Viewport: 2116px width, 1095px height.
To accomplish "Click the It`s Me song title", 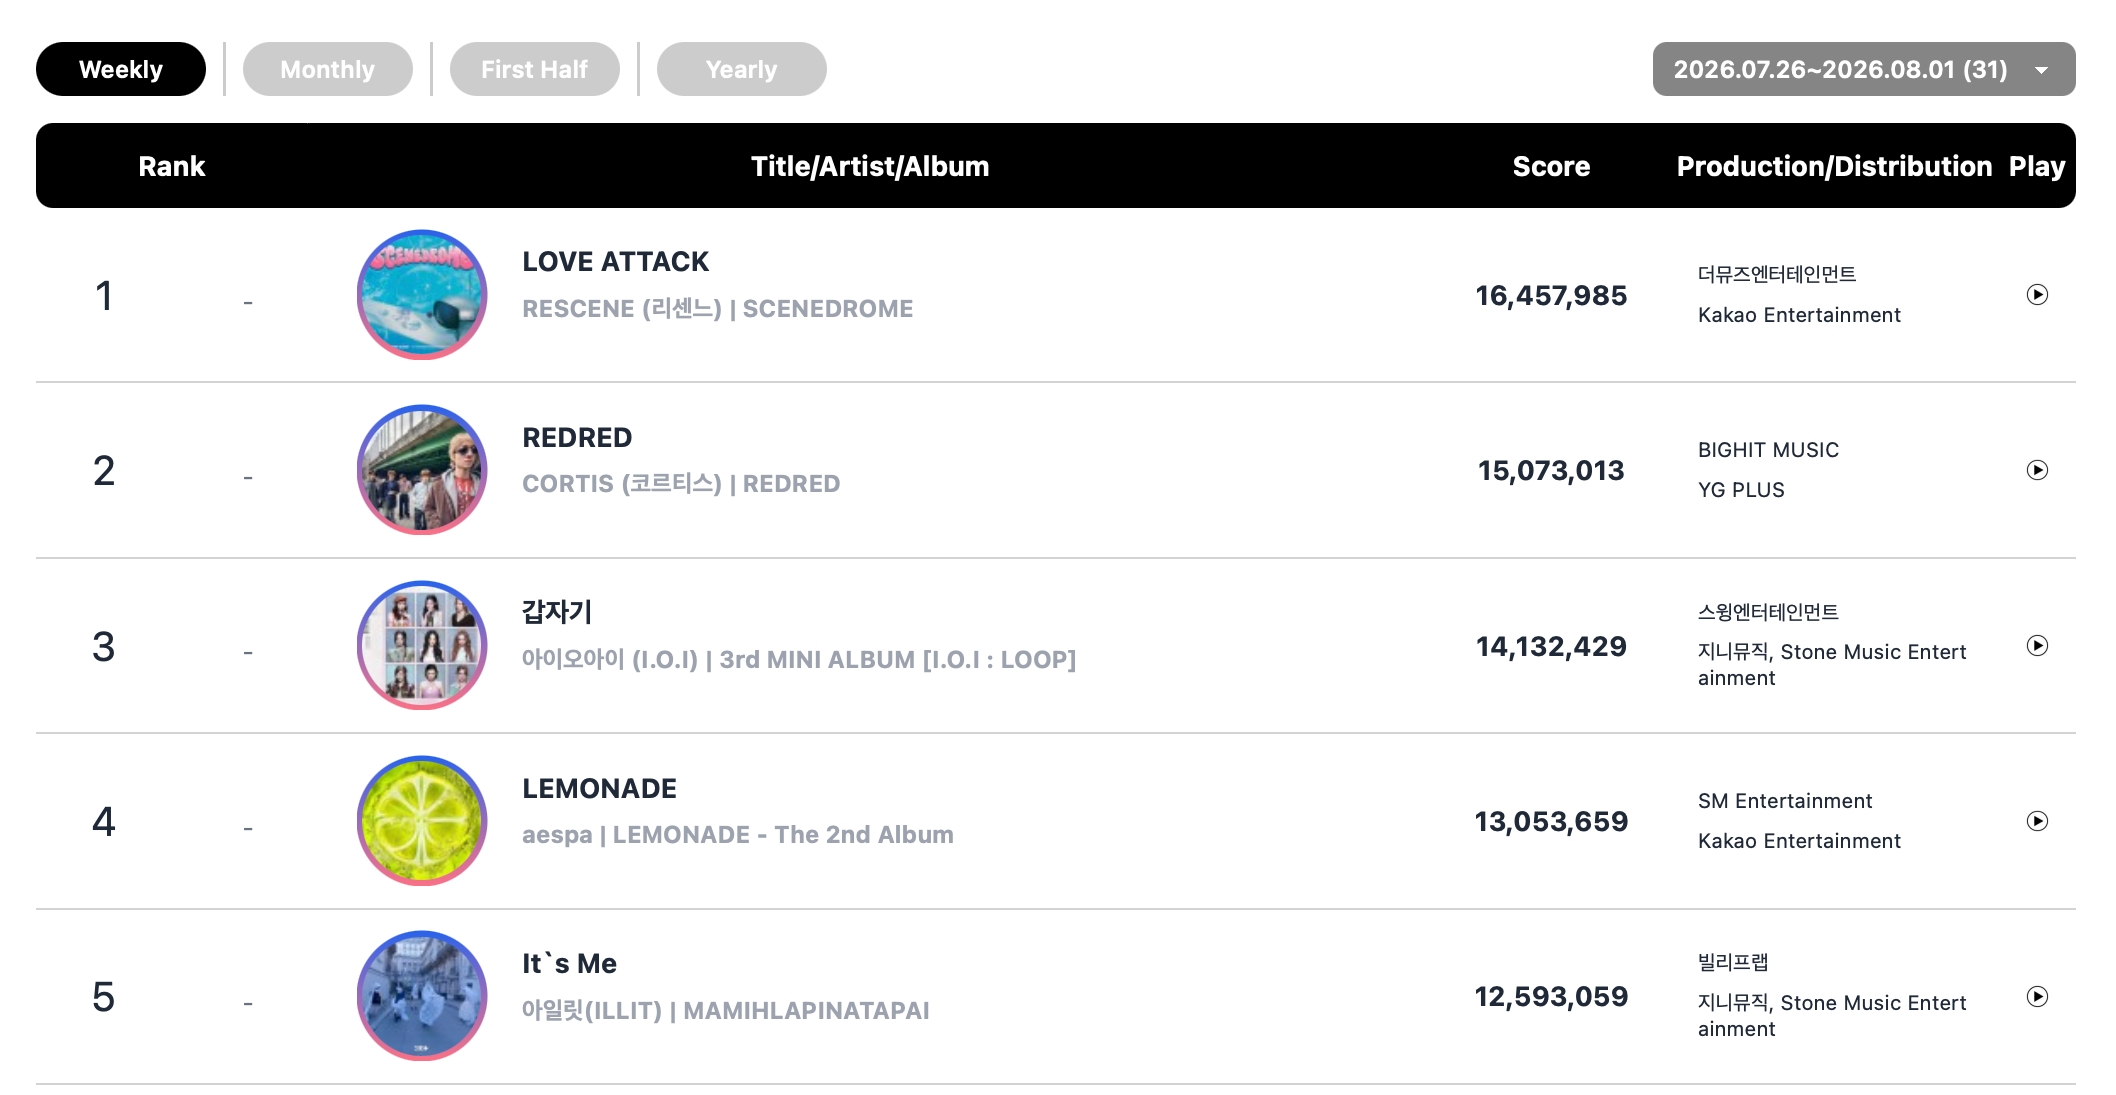I will [x=569, y=964].
